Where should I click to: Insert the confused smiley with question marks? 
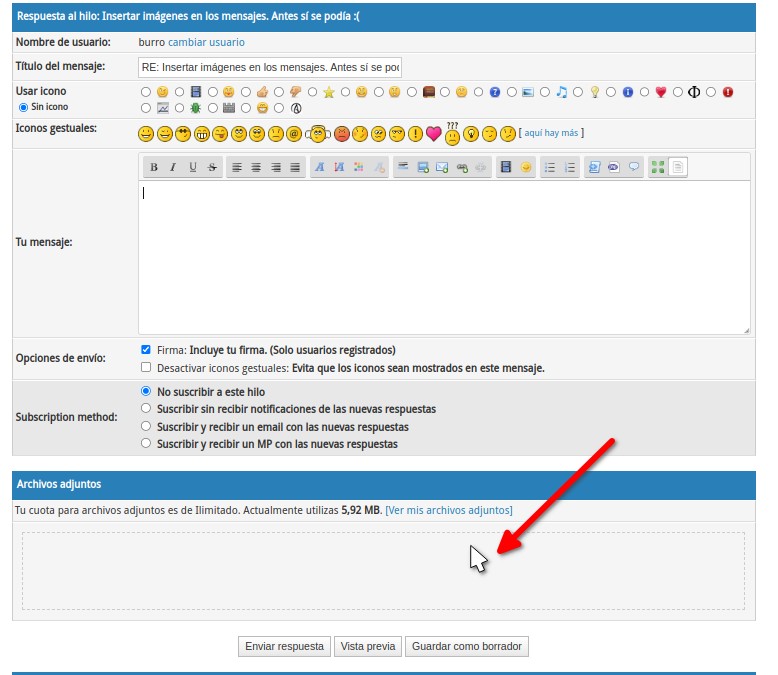click(x=452, y=134)
